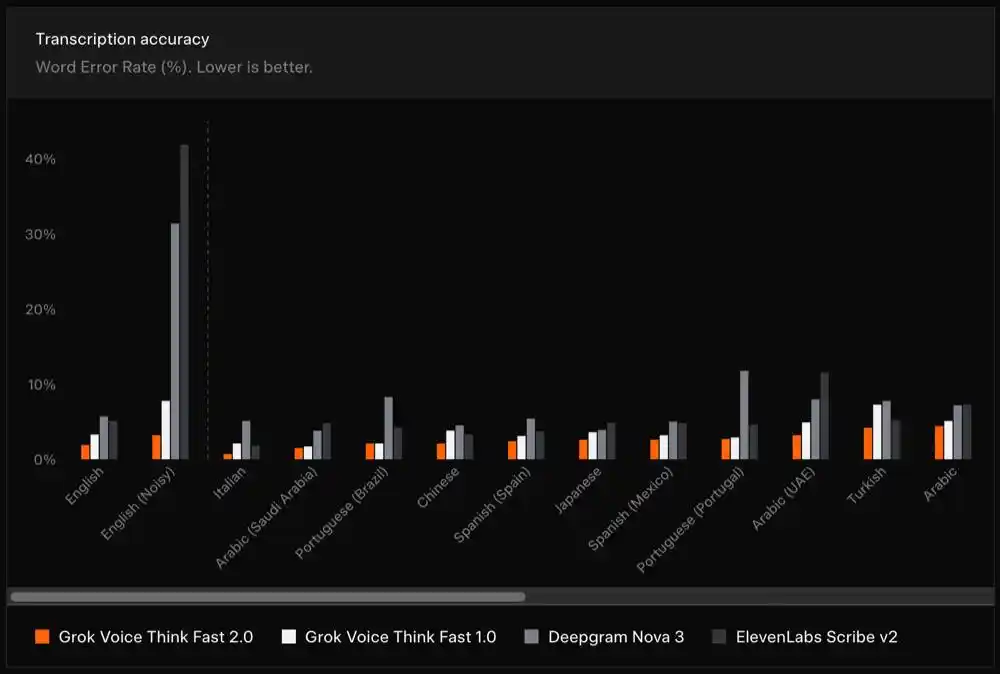Click the Deepgram Nova 3 bar for English (Noisy)
Screen dimensions: 1000x674
tap(175, 341)
